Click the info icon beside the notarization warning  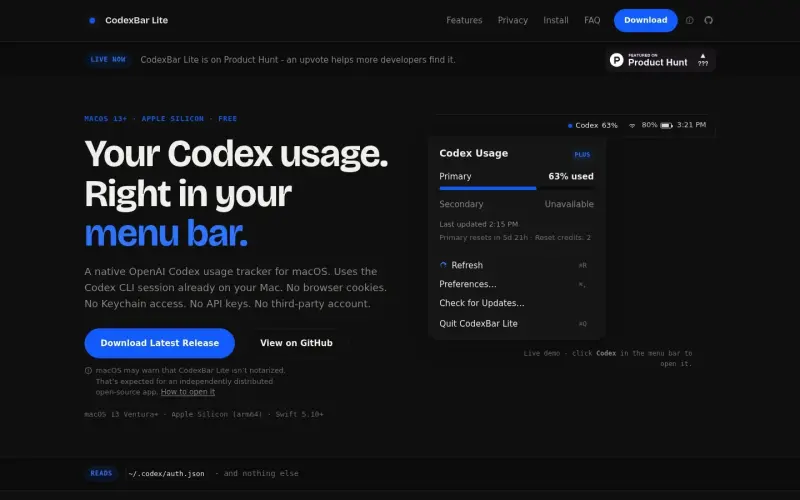[88, 370]
